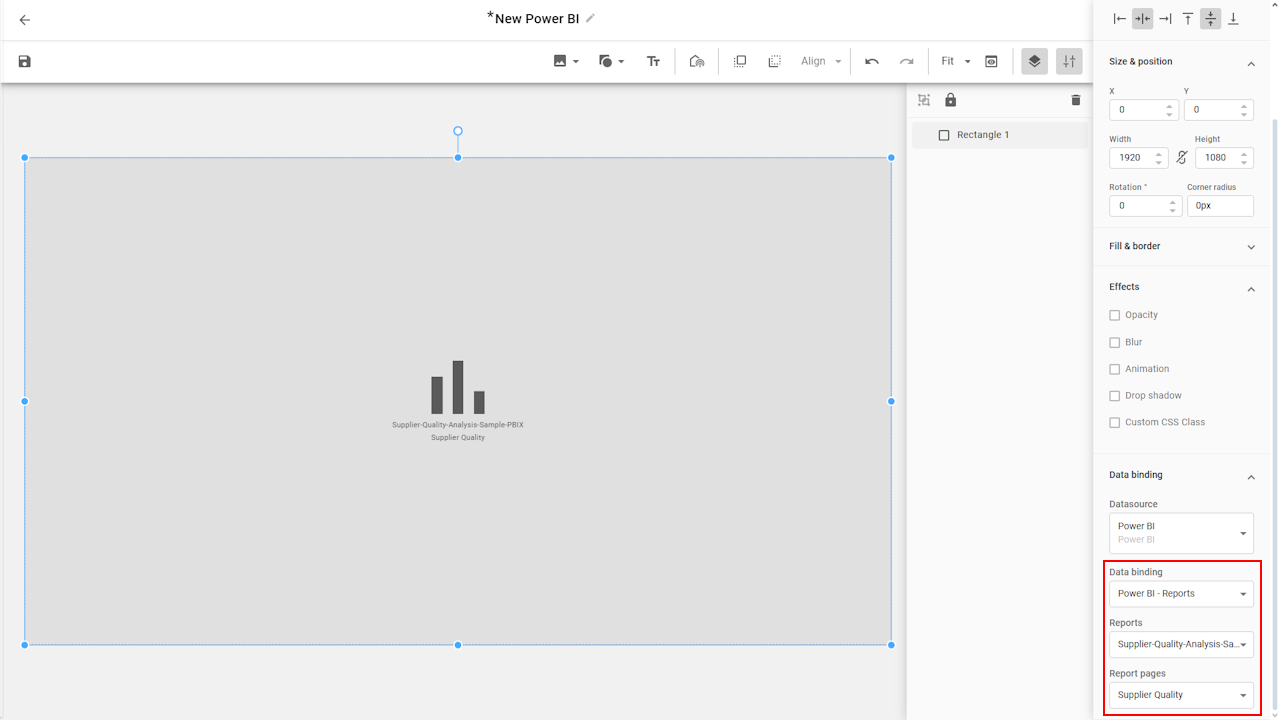Viewport: 1280px width, 720px height.
Task: Click the Corner radius input field
Action: point(1219,206)
